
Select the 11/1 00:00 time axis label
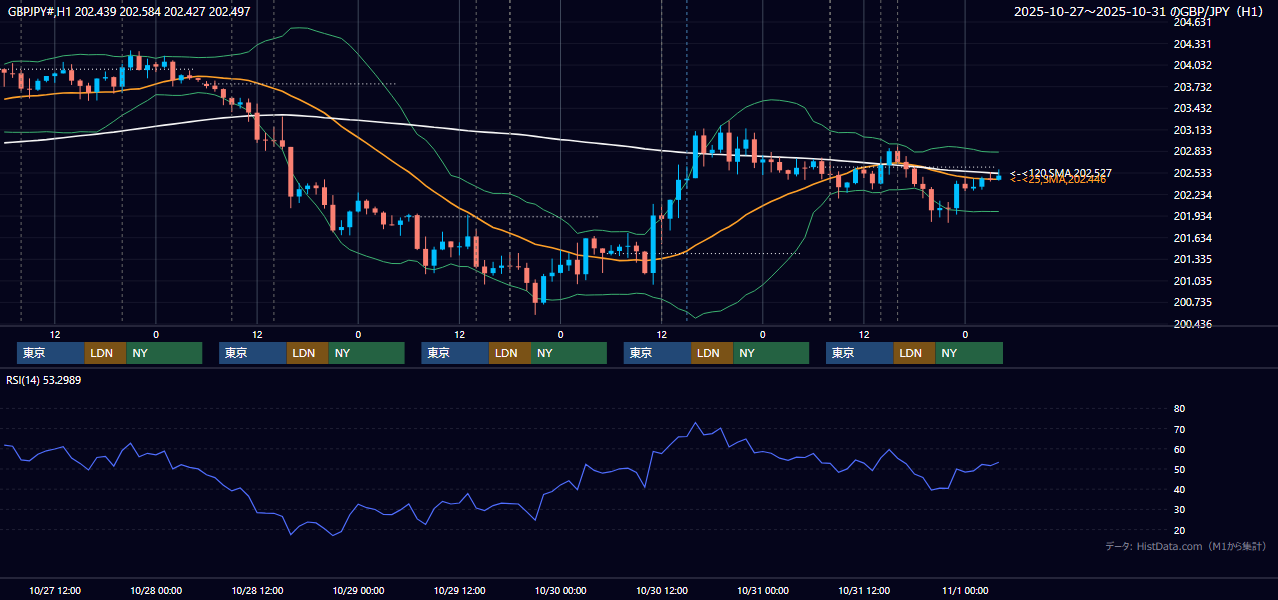tap(965, 591)
